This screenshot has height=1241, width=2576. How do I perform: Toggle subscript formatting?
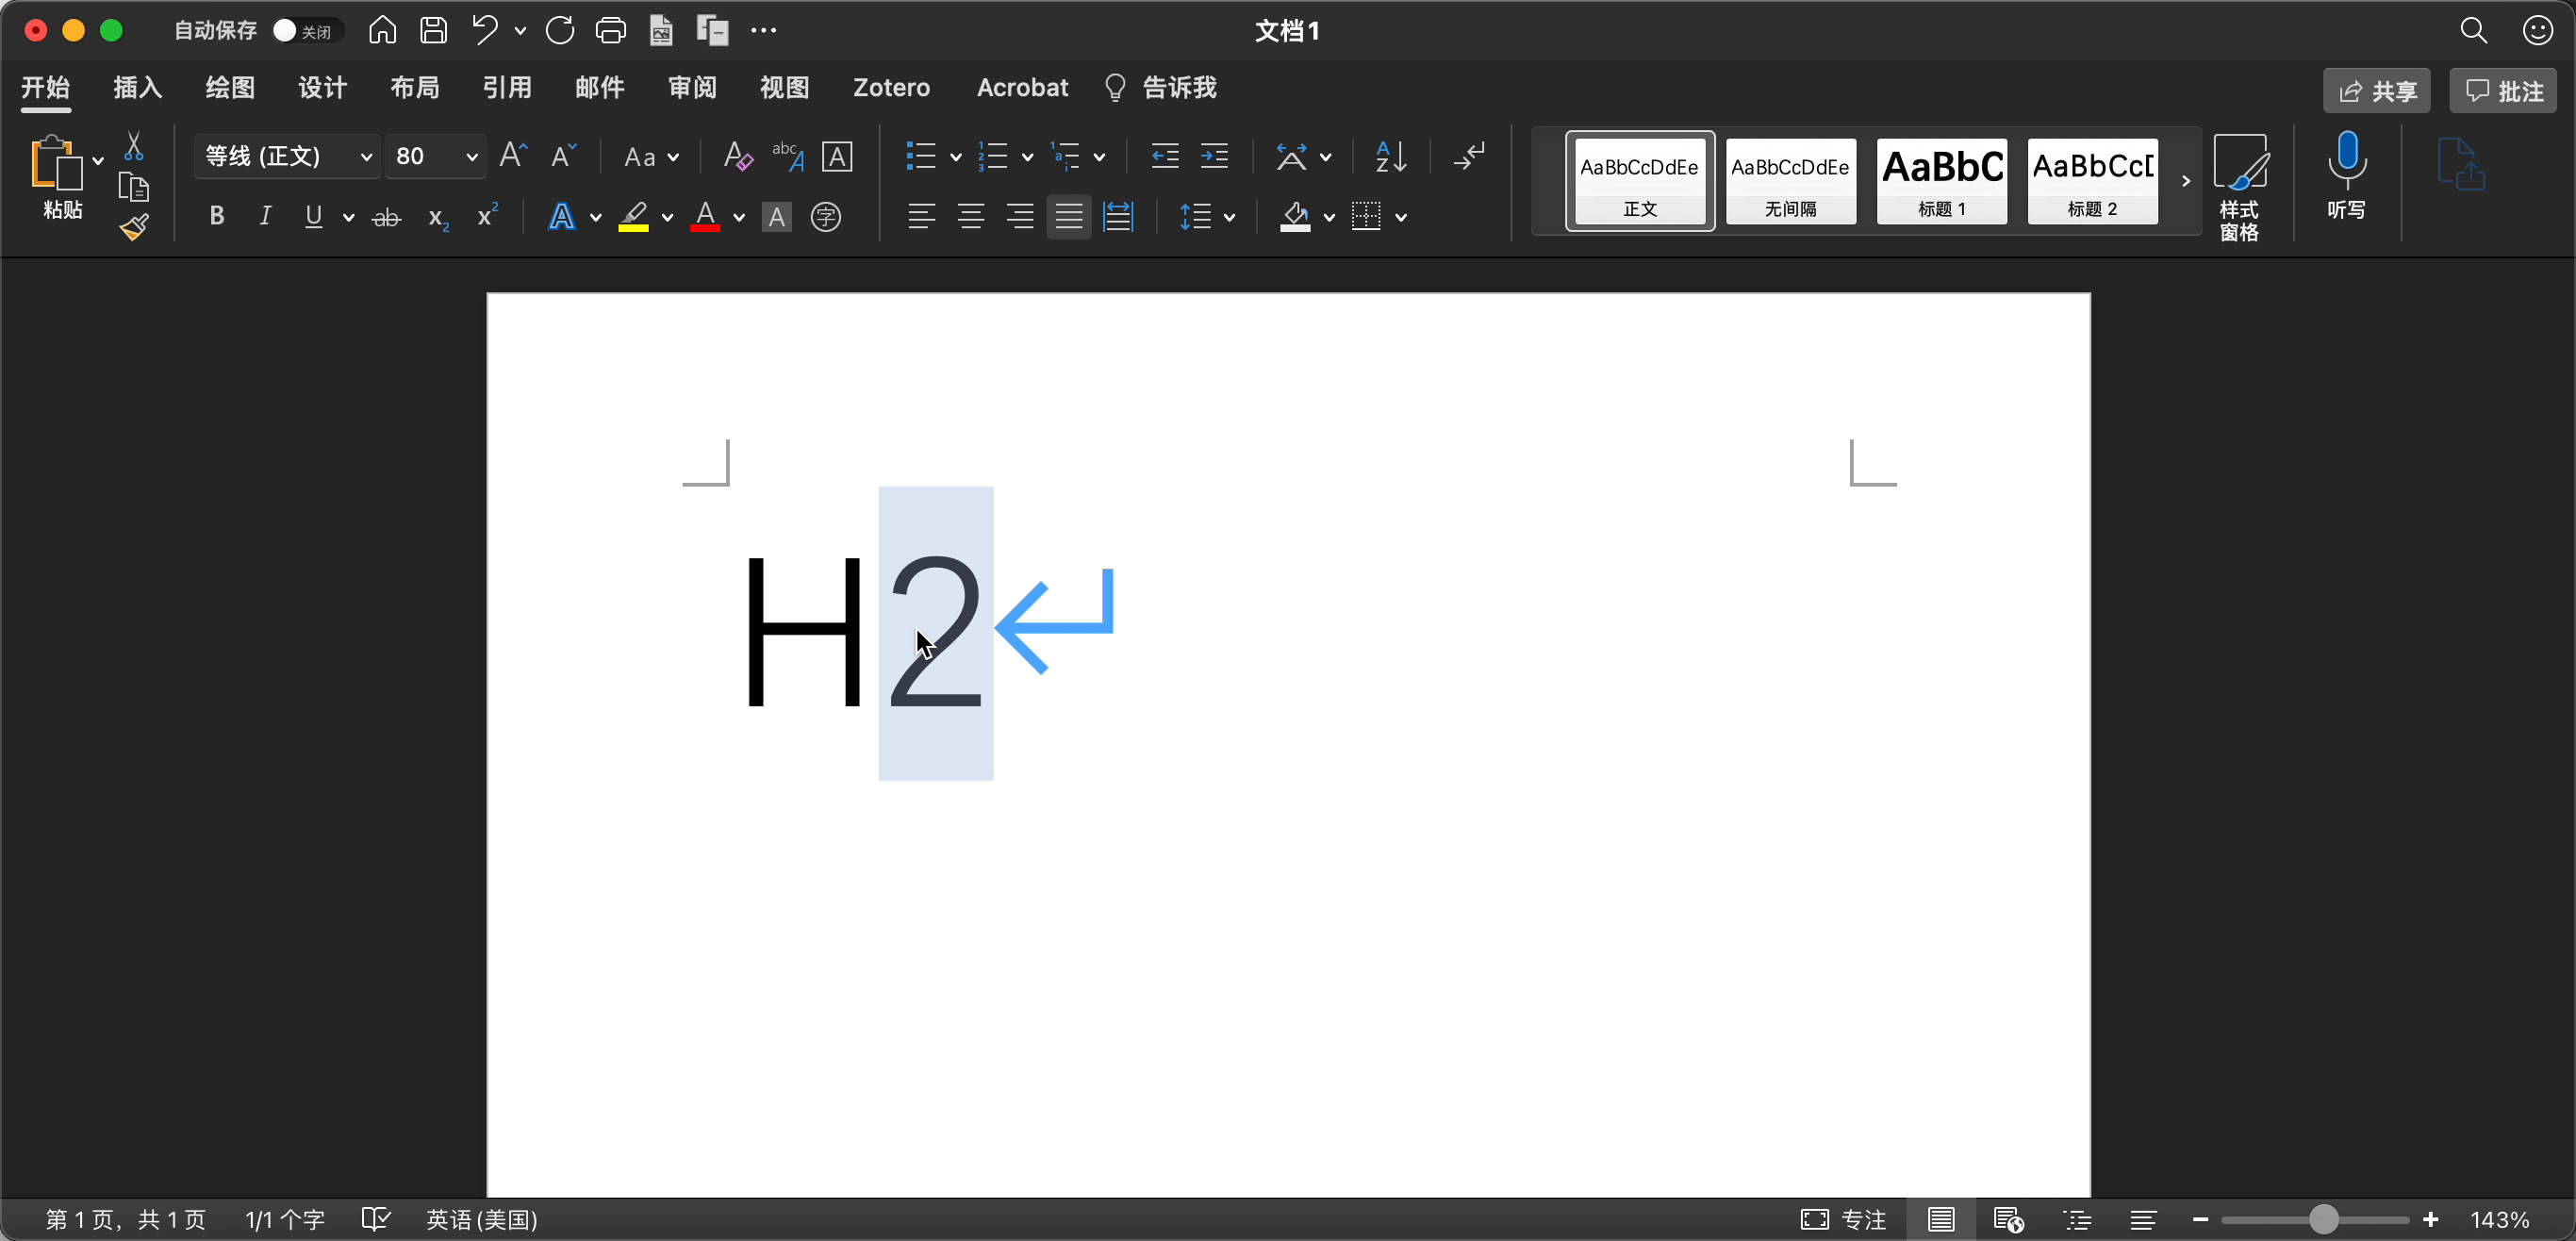[x=438, y=218]
